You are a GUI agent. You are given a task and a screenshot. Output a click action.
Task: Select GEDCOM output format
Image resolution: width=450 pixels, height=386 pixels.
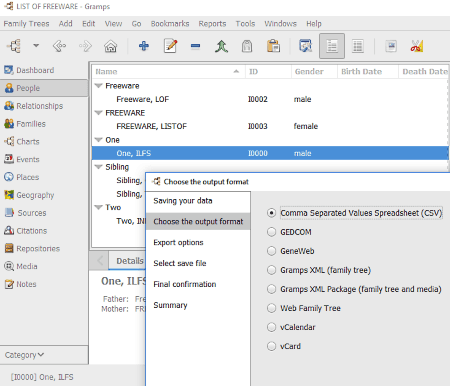click(x=289, y=232)
